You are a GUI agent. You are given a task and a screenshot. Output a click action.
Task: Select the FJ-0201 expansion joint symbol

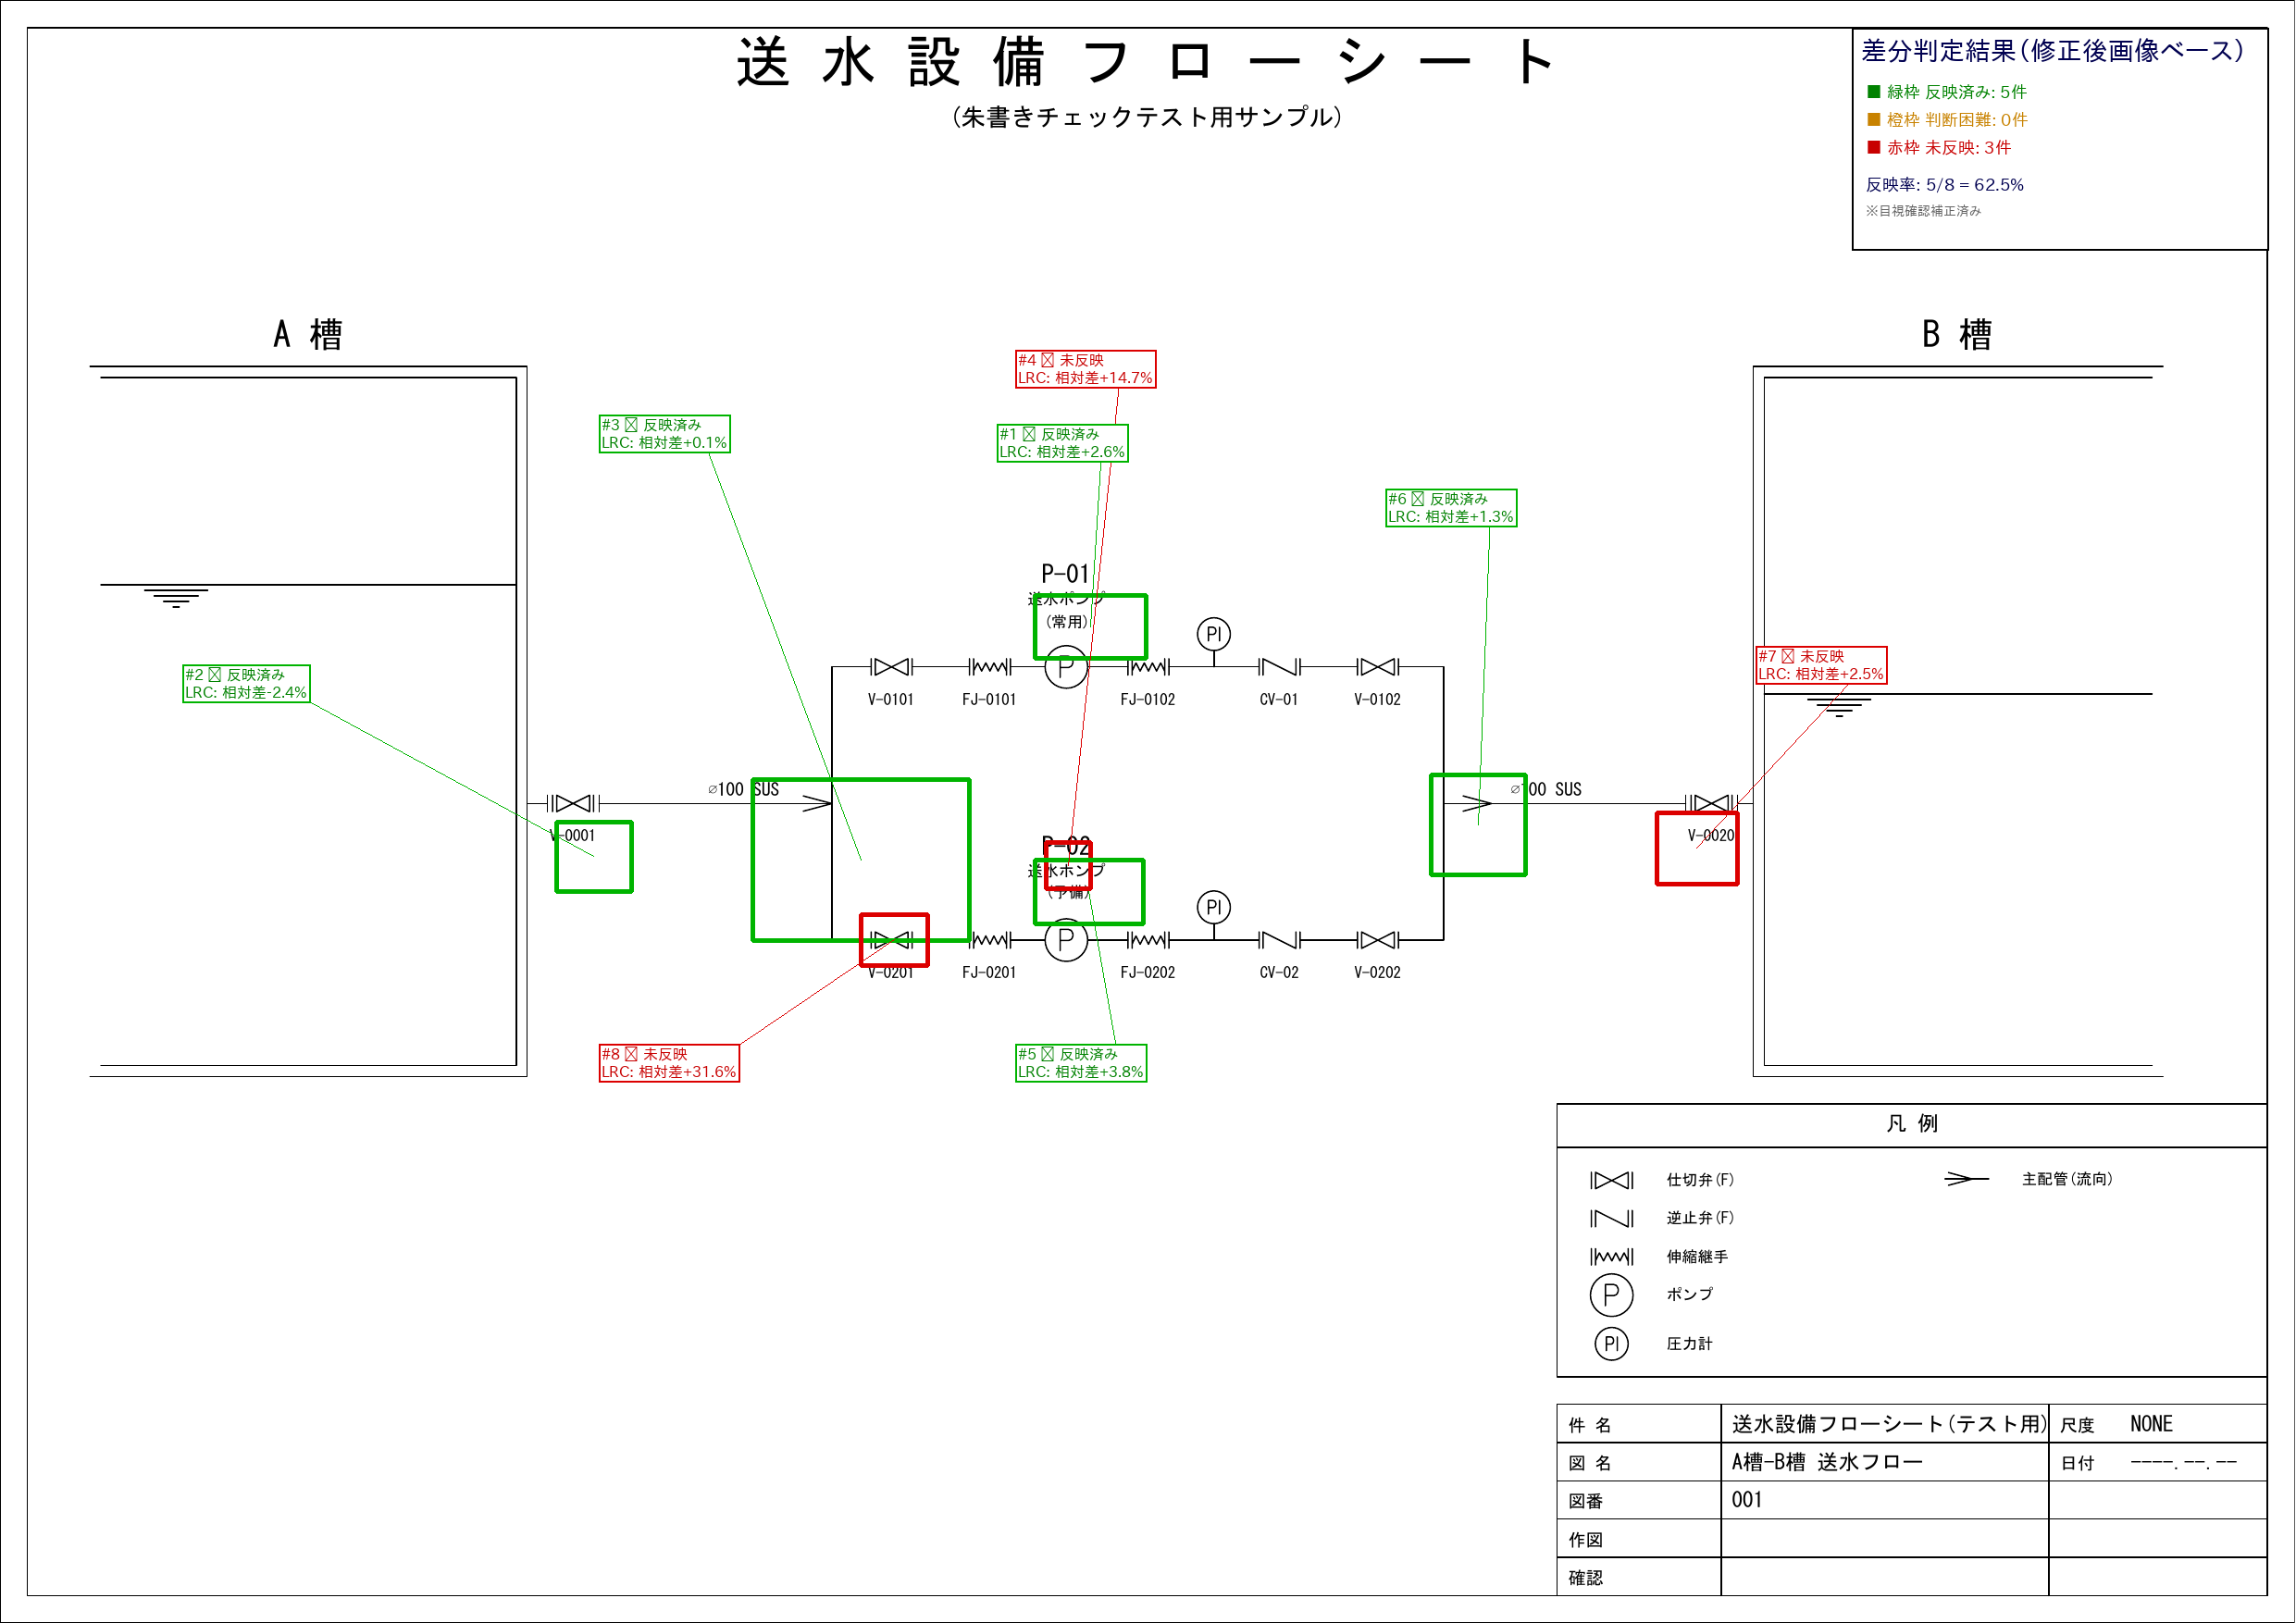(x=990, y=940)
